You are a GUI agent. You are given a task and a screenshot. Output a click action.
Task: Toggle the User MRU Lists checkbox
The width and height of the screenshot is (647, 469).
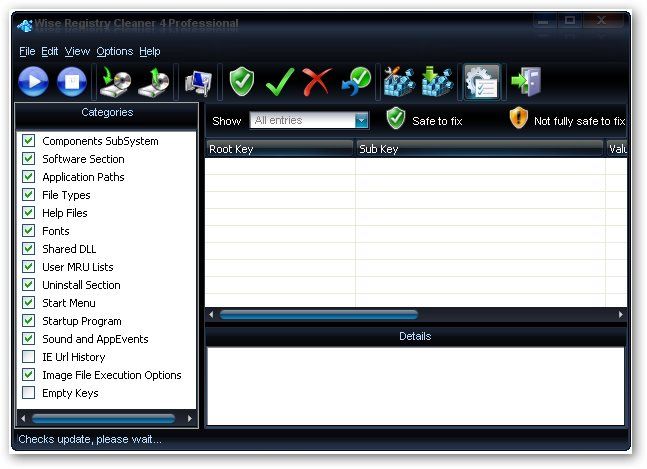pos(28,266)
